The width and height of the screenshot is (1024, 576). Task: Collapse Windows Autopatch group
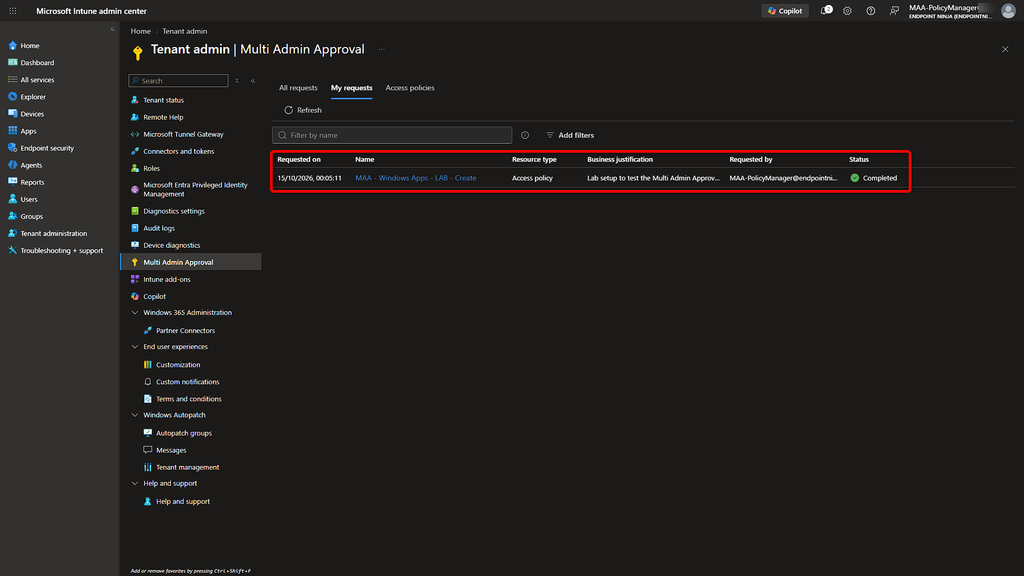[135, 415]
